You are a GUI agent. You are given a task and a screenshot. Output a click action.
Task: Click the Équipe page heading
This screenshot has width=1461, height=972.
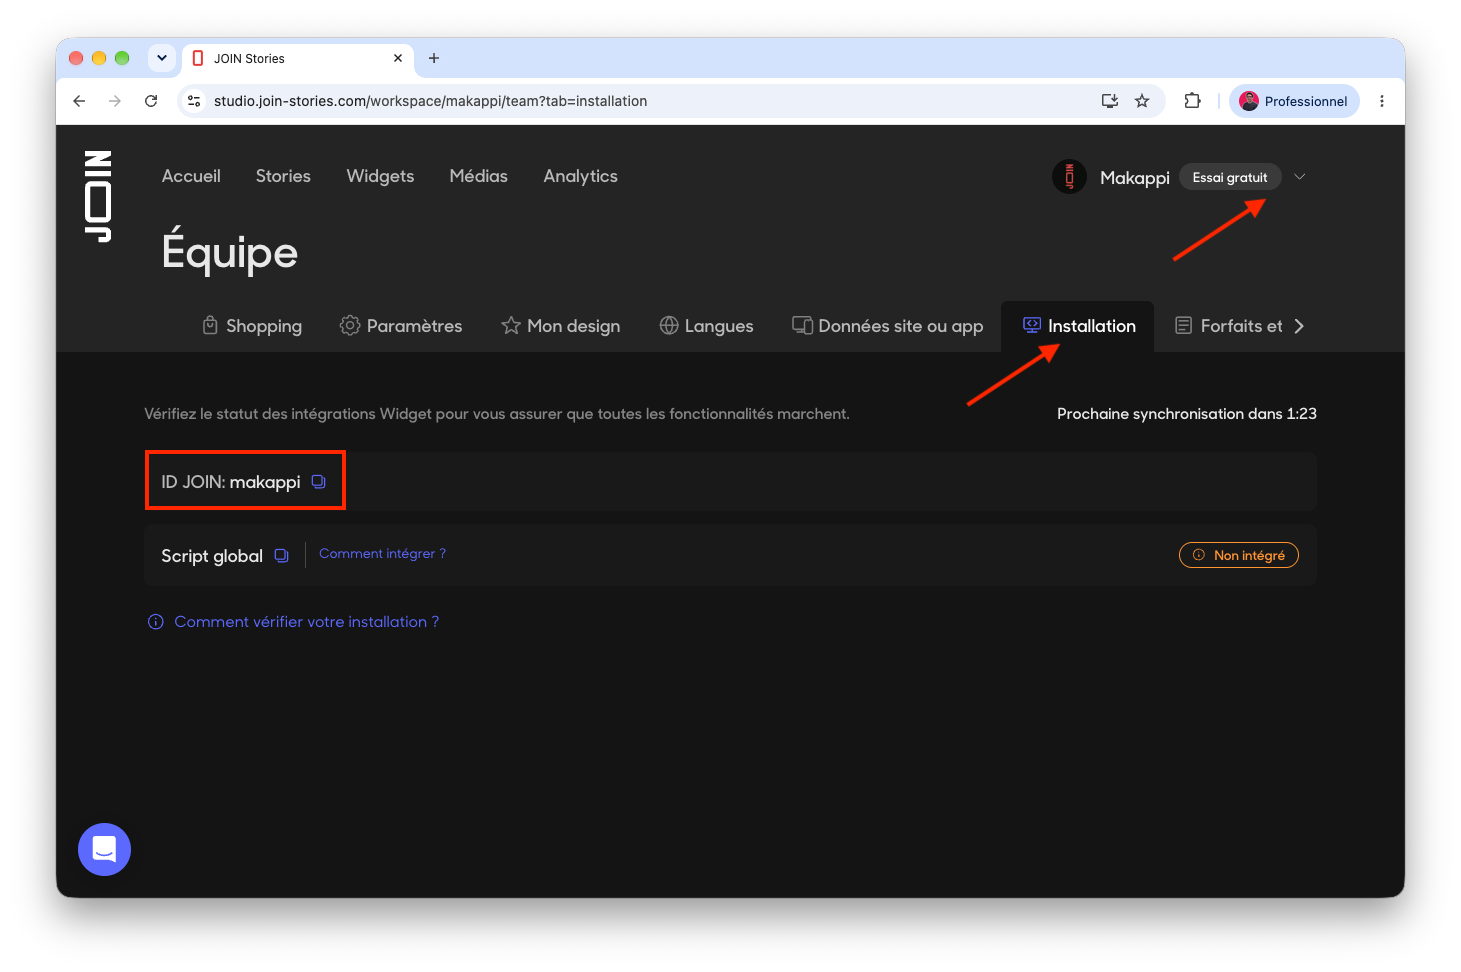(230, 251)
